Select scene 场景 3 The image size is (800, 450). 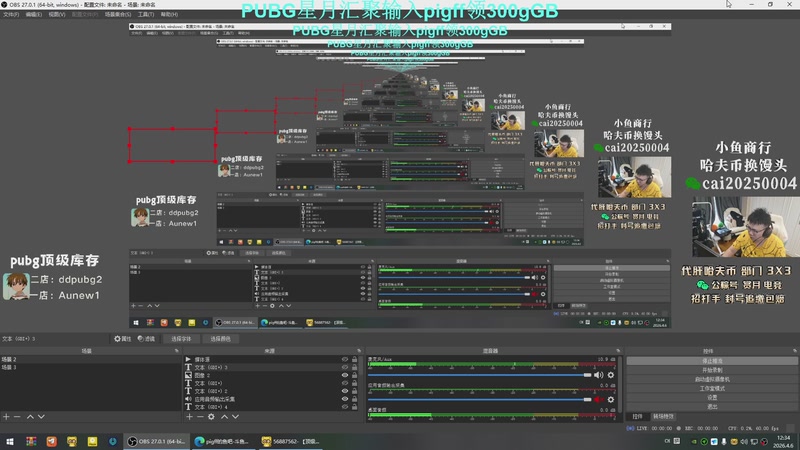[x=91, y=367]
